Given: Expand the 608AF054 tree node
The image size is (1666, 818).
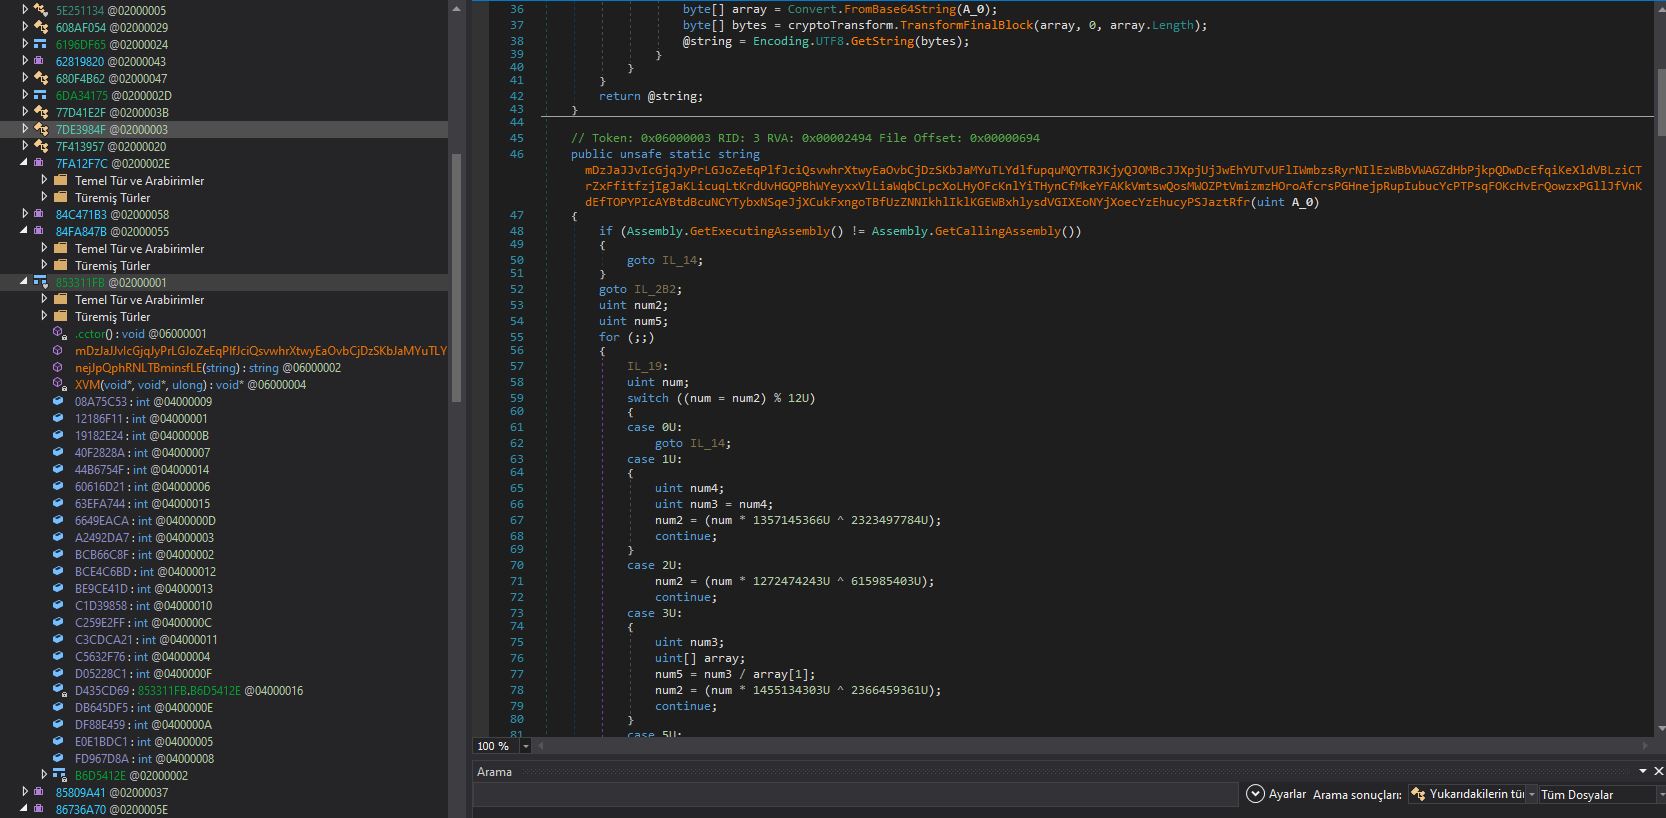Looking at the screenshot, I should 25,27.
